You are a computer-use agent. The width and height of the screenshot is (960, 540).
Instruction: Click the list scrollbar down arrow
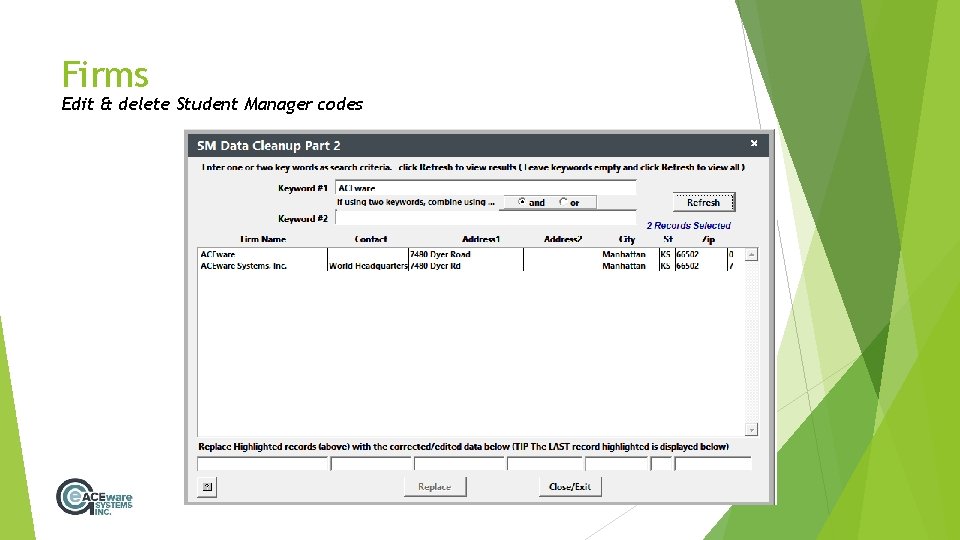point(751,430)
